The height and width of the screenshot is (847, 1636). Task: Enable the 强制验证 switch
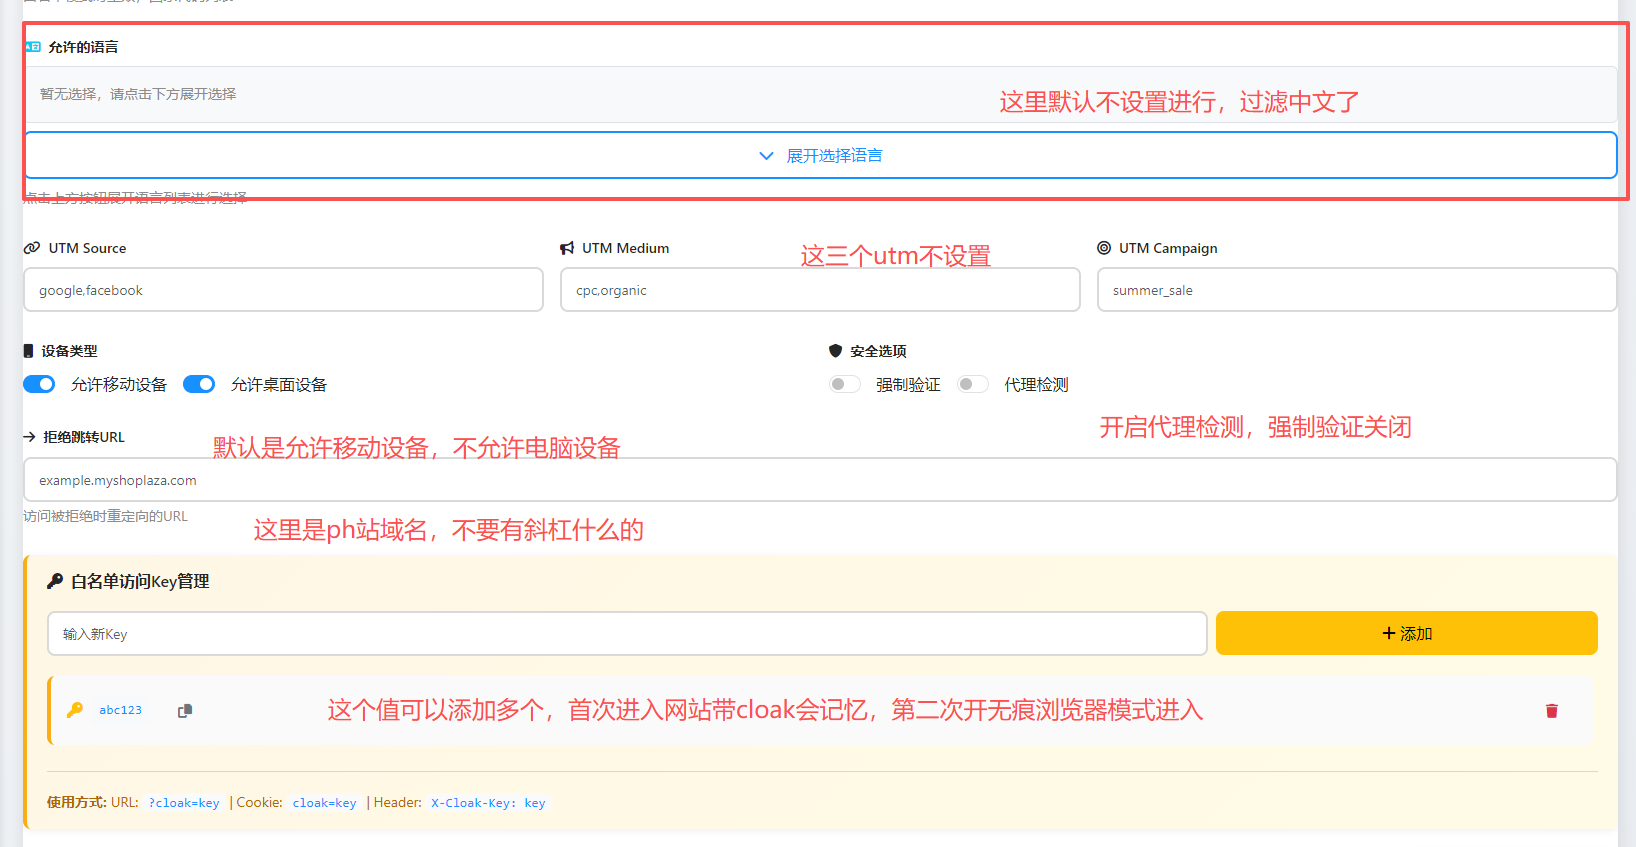844,385
